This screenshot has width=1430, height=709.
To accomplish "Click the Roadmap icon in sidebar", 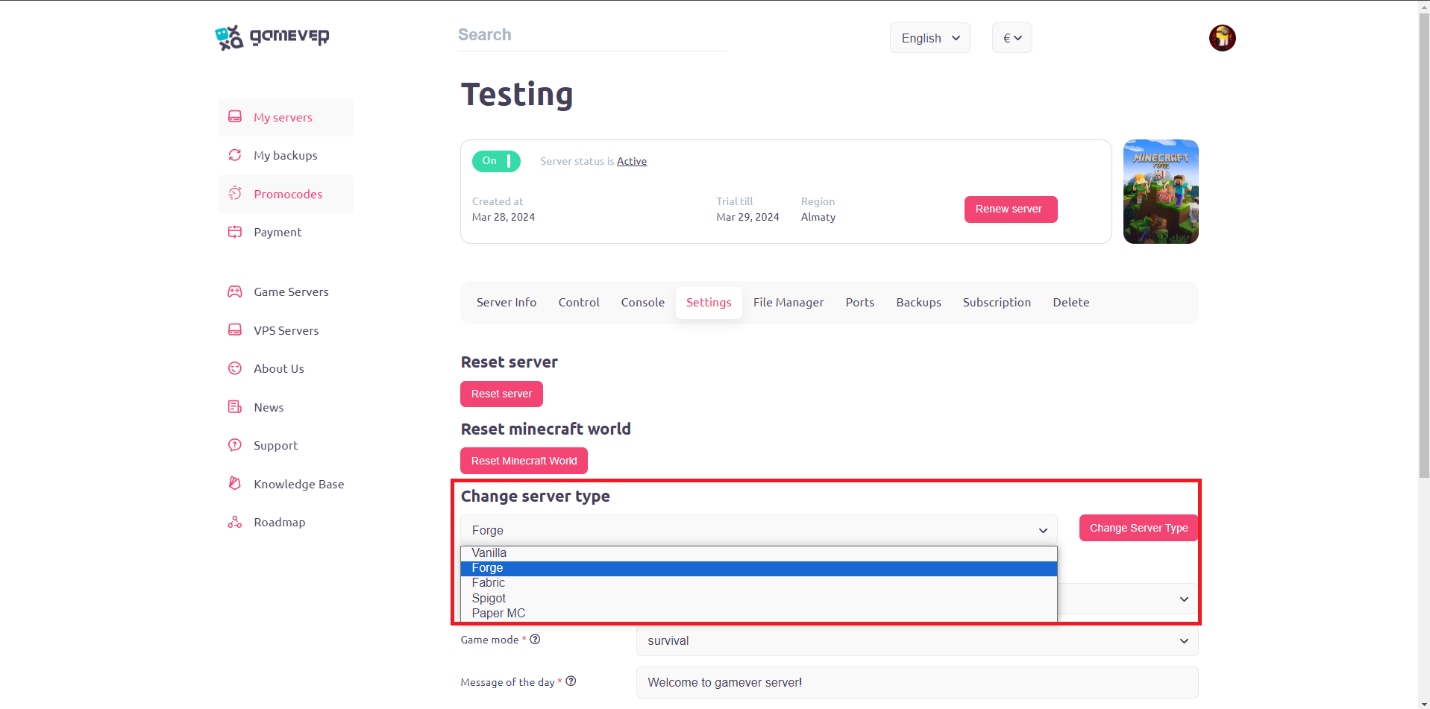I will coord(235,522).
